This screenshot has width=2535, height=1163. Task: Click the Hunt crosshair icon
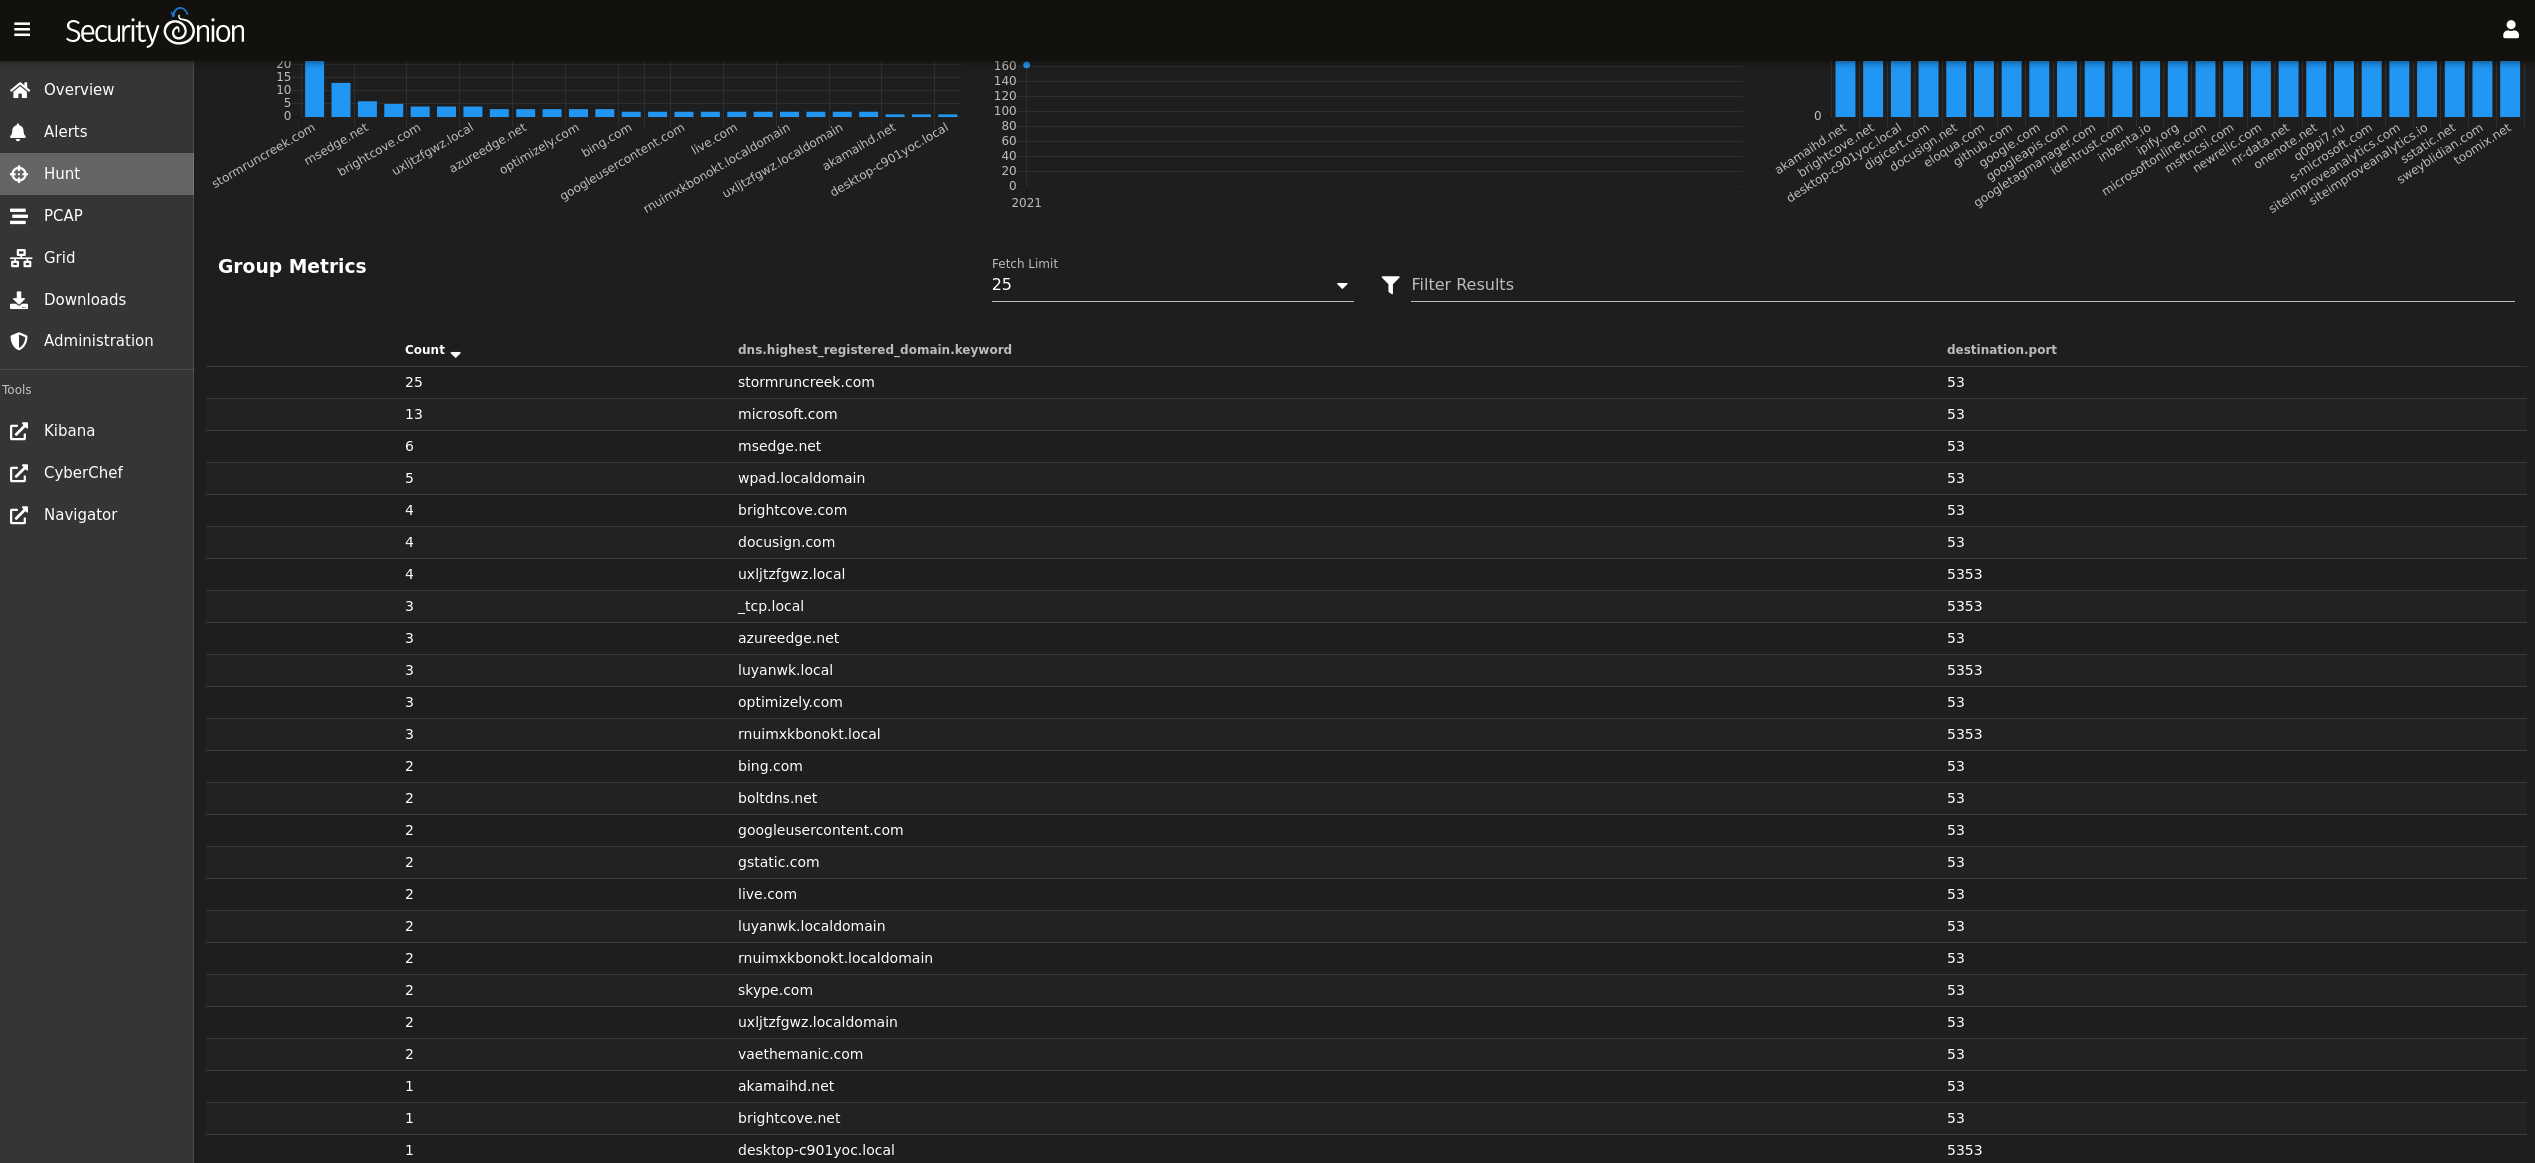point(19,174)
